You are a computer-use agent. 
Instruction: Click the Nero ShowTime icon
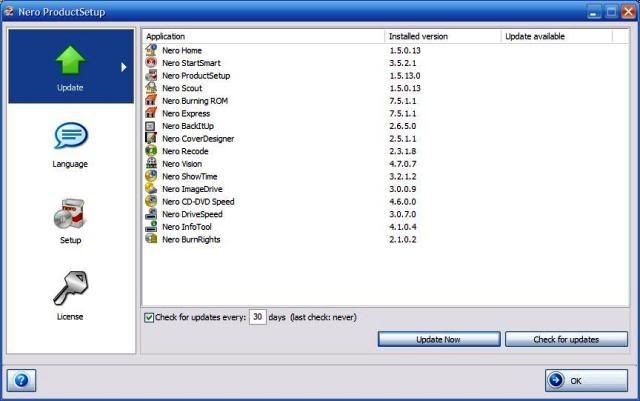151,176
